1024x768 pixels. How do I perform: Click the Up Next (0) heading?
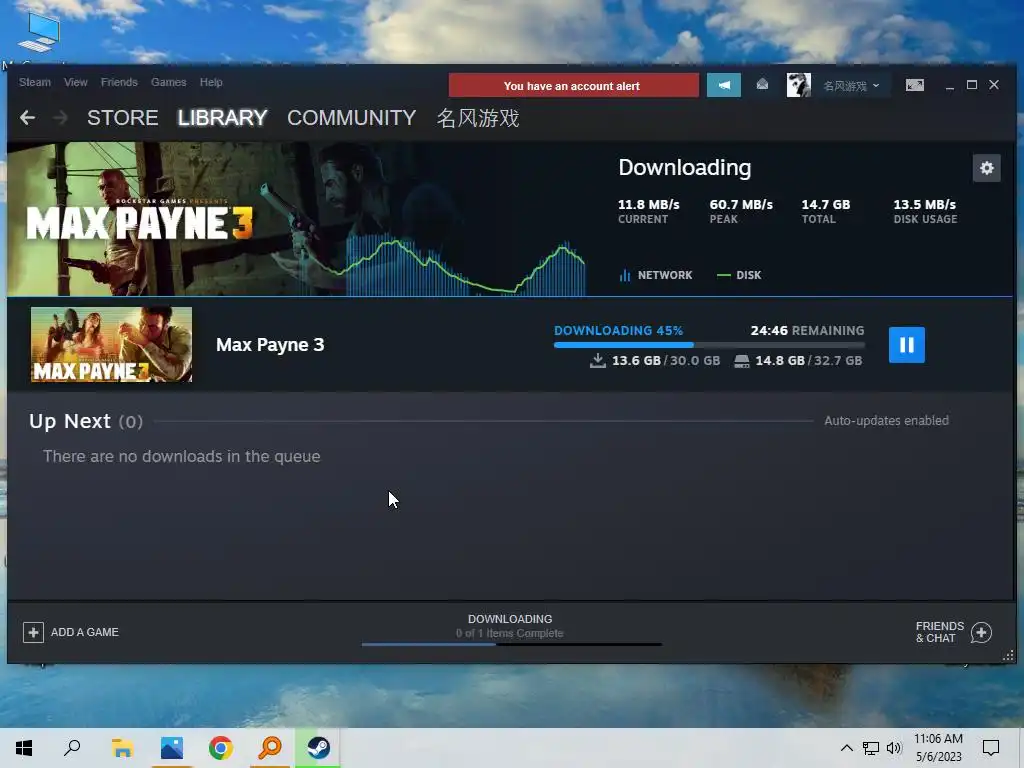[x=86, y=421]
